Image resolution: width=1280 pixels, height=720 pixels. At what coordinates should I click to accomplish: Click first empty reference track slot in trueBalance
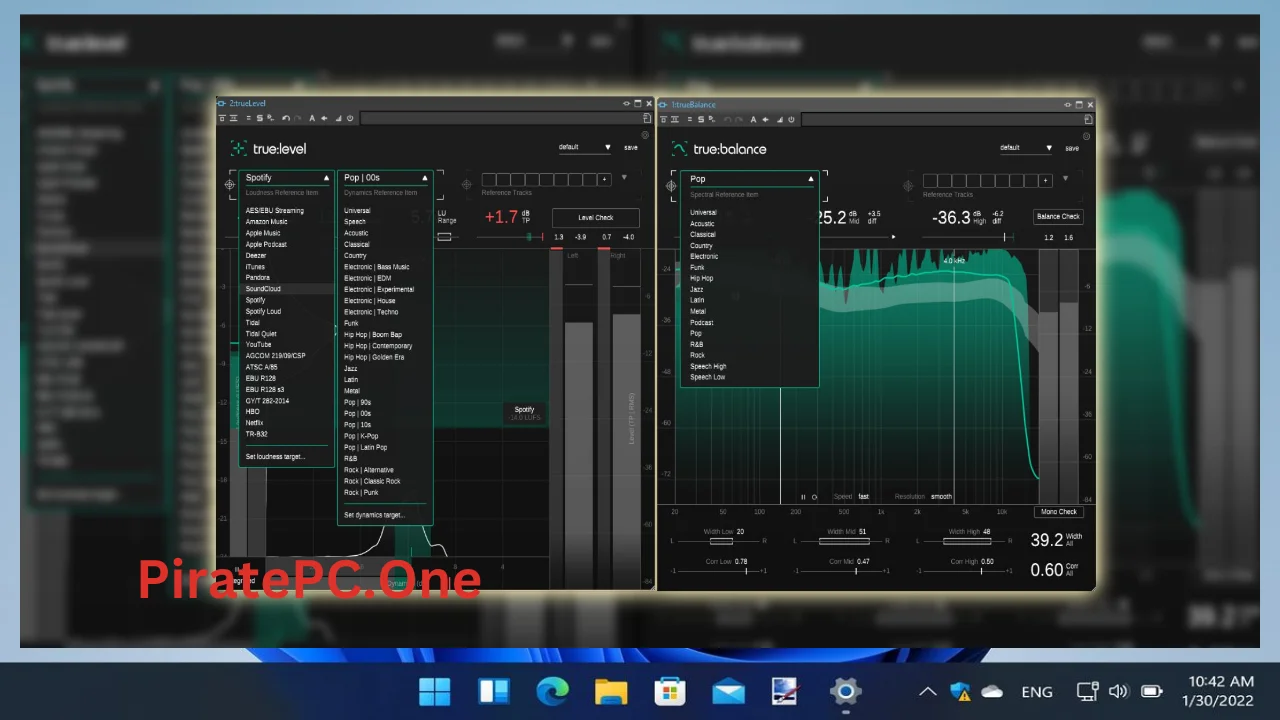(x=929, y=180)
